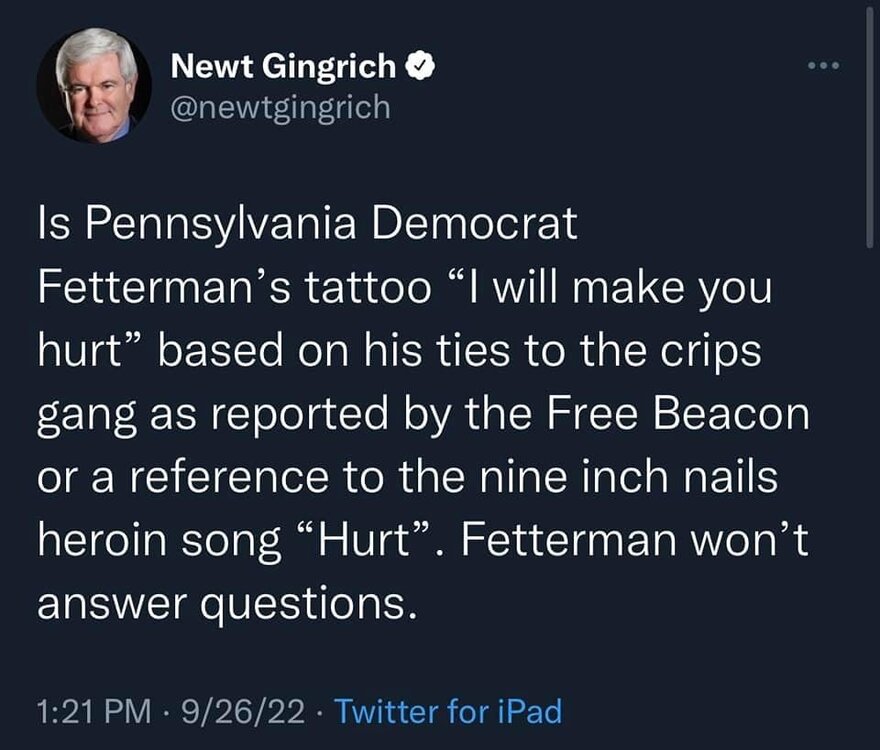Click the blue verified checkmark badge
Viewport: 880px width, 750px height.
(x=421, y=67)
